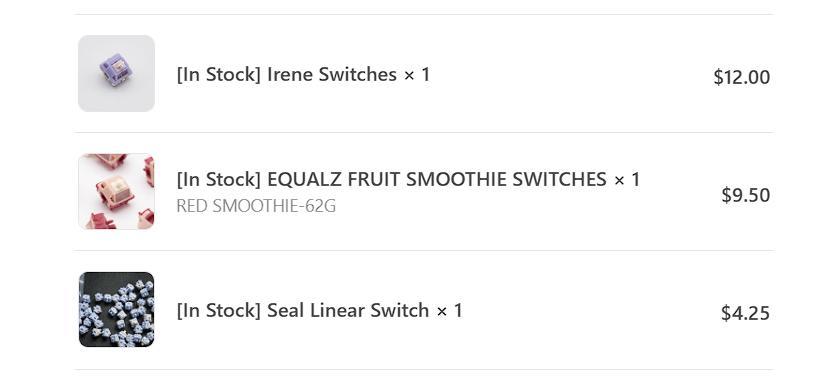The height and width of the screenshot is (378, 834).
Task: Click the [In Stock] tag on Seal Linear
Action: pos(219,310)
